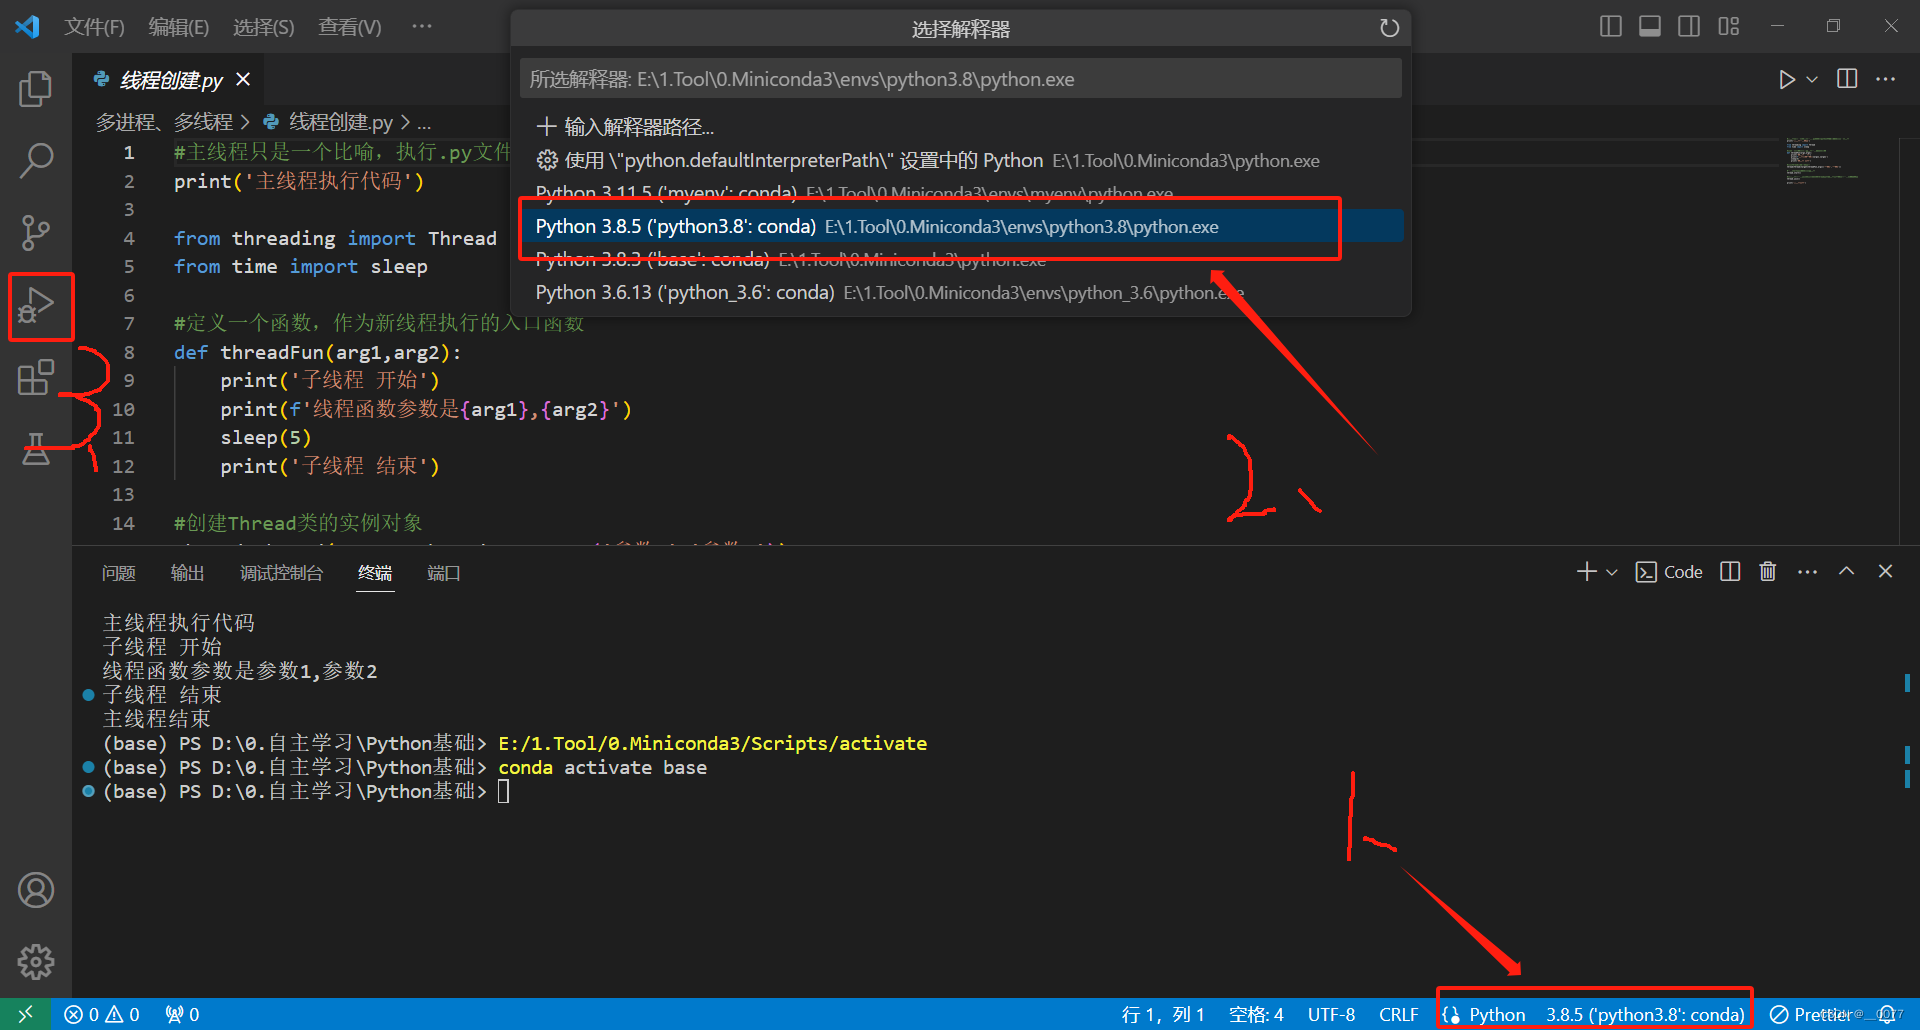Open the 编辑(E) menu
The image size is (1920, 1030).
pos(179,27)
